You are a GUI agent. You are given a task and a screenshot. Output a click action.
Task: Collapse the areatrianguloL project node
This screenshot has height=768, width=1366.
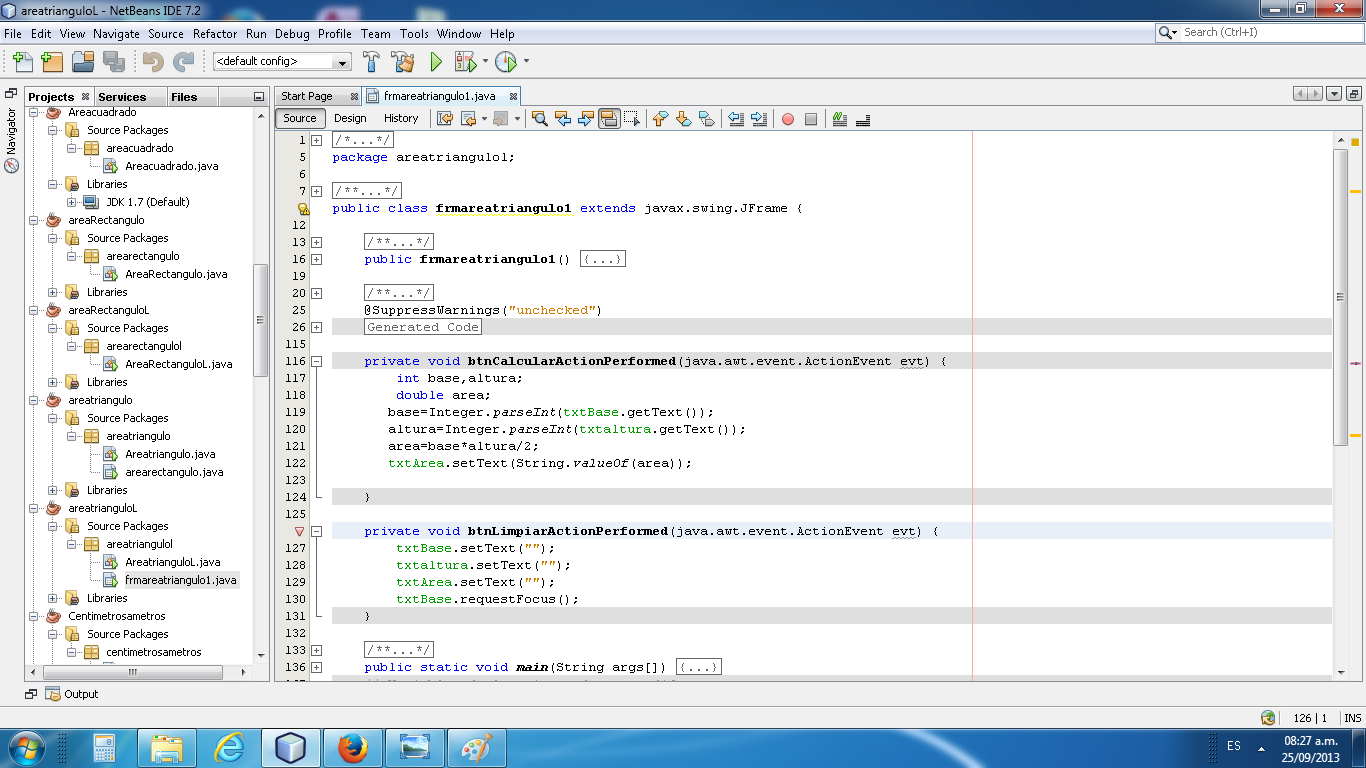tap(31, 507)
